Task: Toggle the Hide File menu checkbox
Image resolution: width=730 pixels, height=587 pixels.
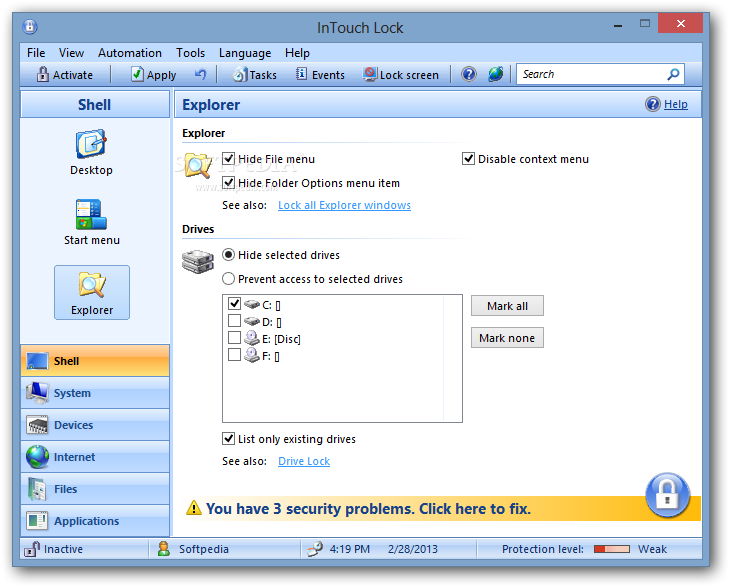Action: (x=228, y=159)
